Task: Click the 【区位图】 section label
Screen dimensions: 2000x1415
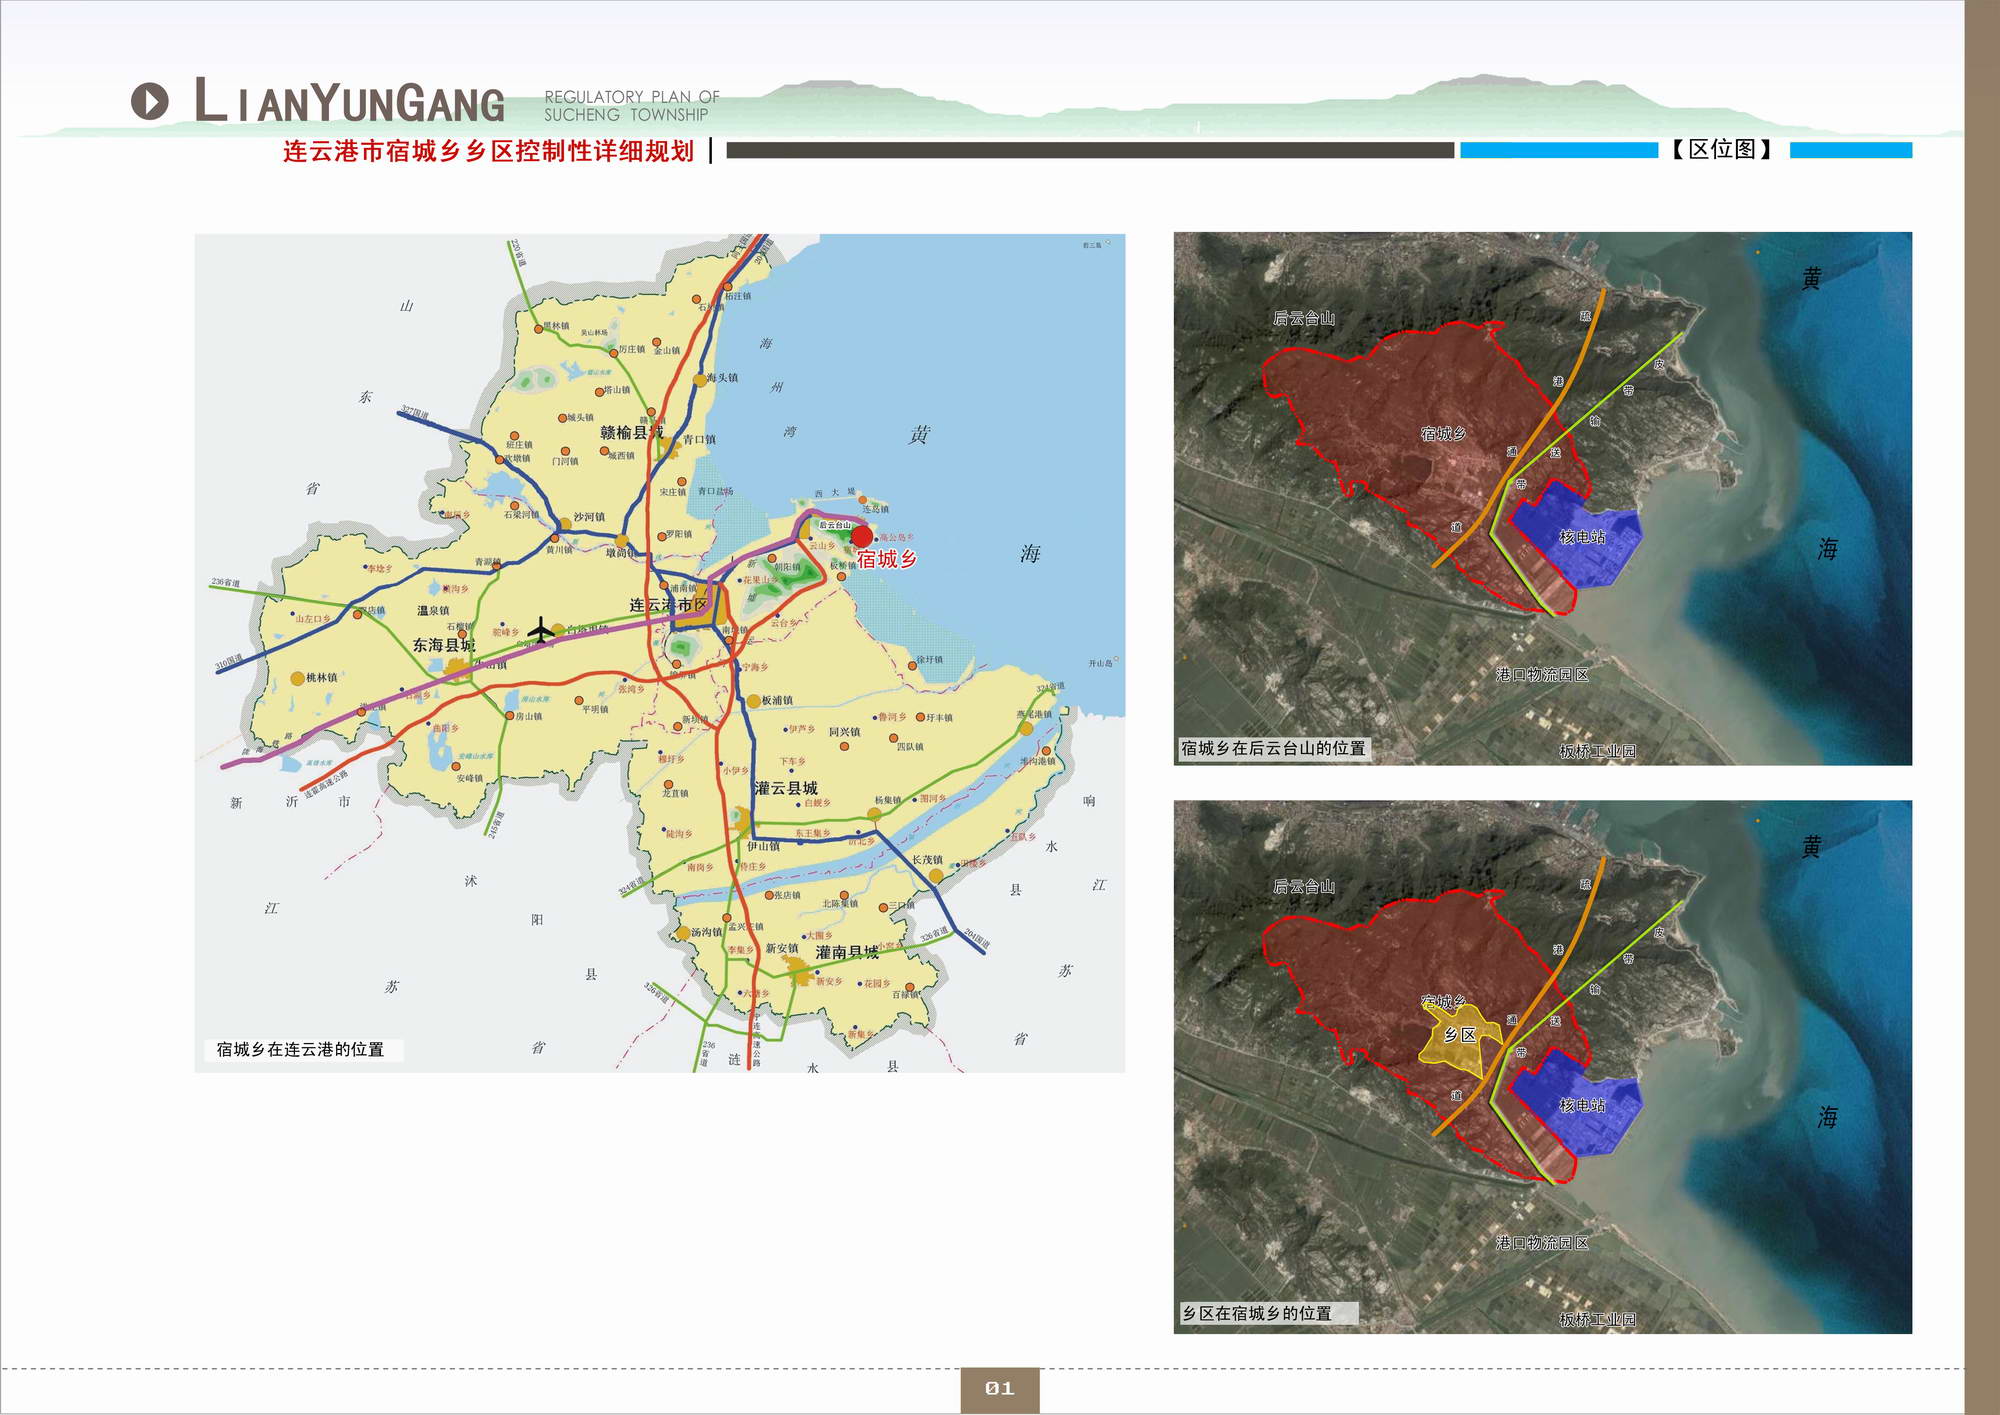Action: pyautogui.click(x=1723, y=150)
